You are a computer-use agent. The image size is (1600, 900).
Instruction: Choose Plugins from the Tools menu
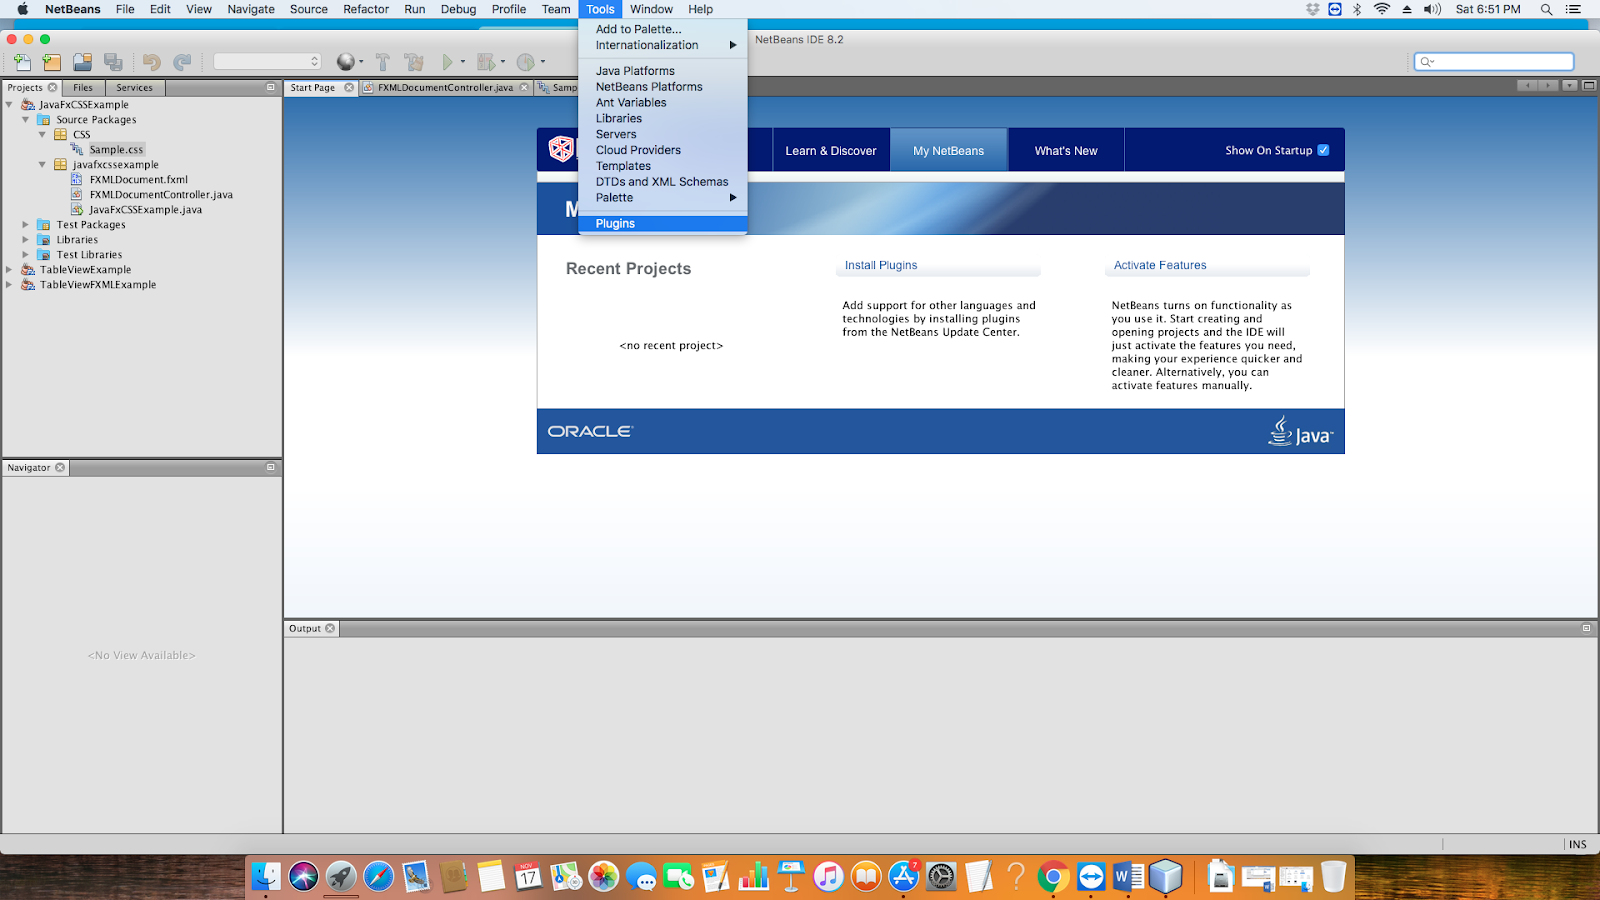click(663, 223)
